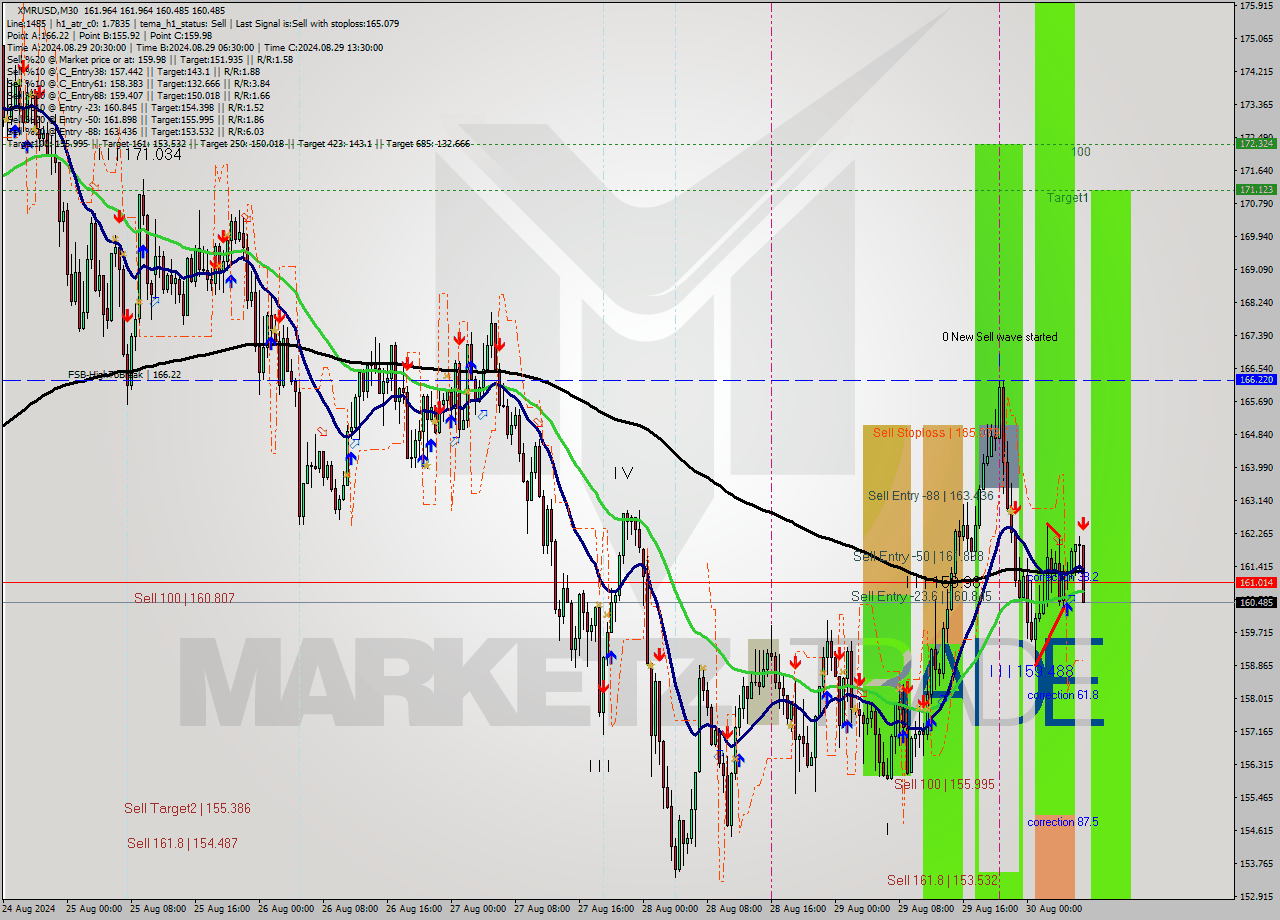Select the 'FSB-HighToBreak | 166.22' label
The image size is (1280, 920).
[x=124, y=375]
